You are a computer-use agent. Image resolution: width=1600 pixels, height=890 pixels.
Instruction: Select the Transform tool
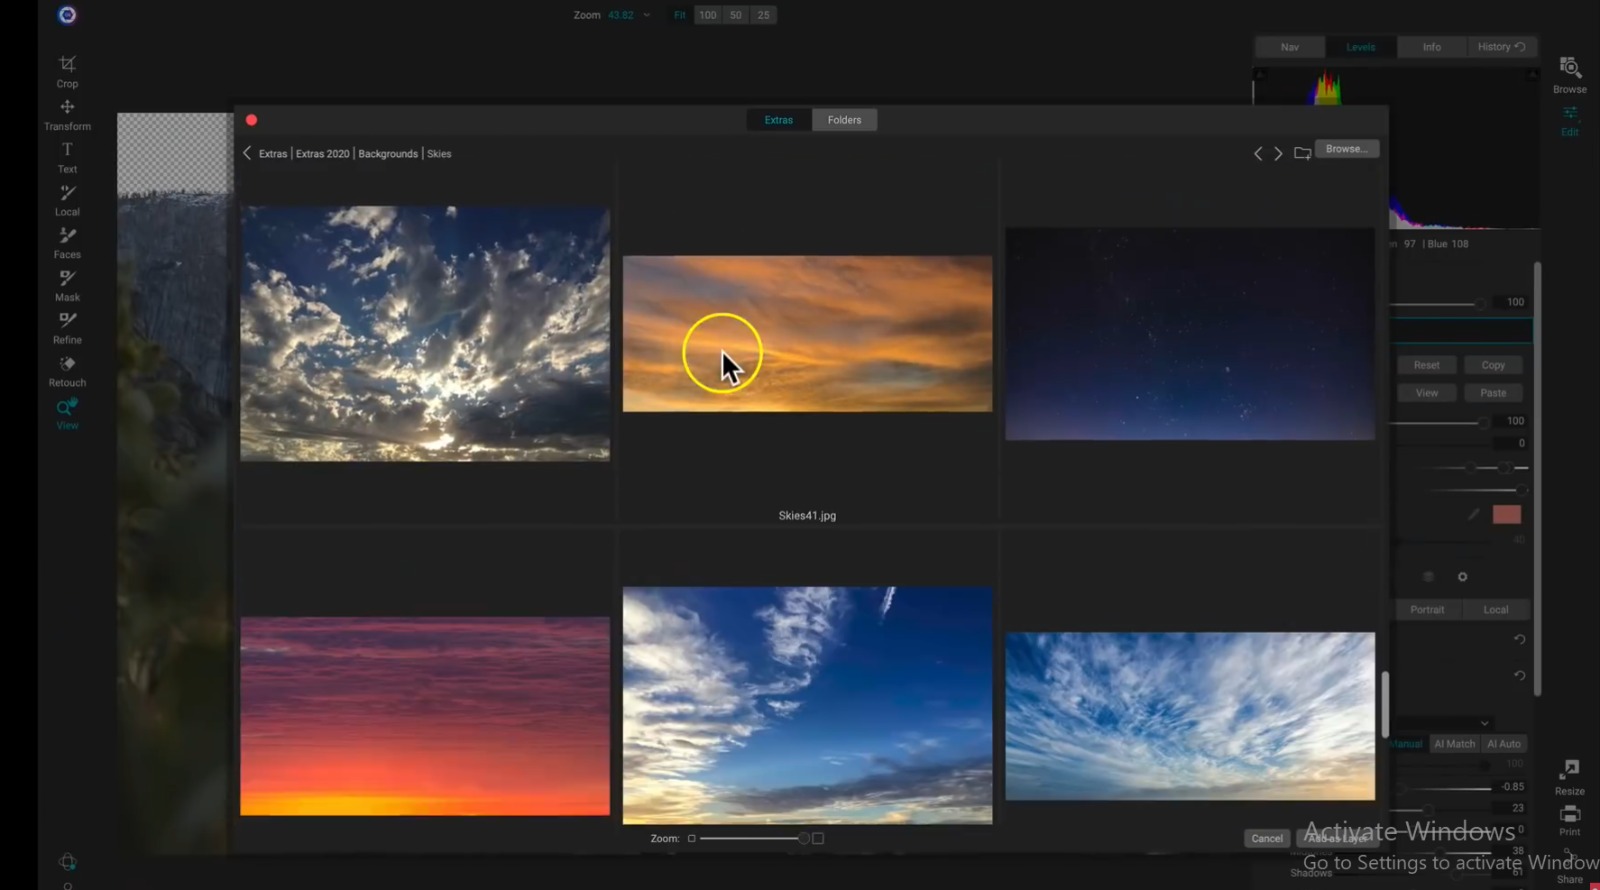click(x=67, y=115)
